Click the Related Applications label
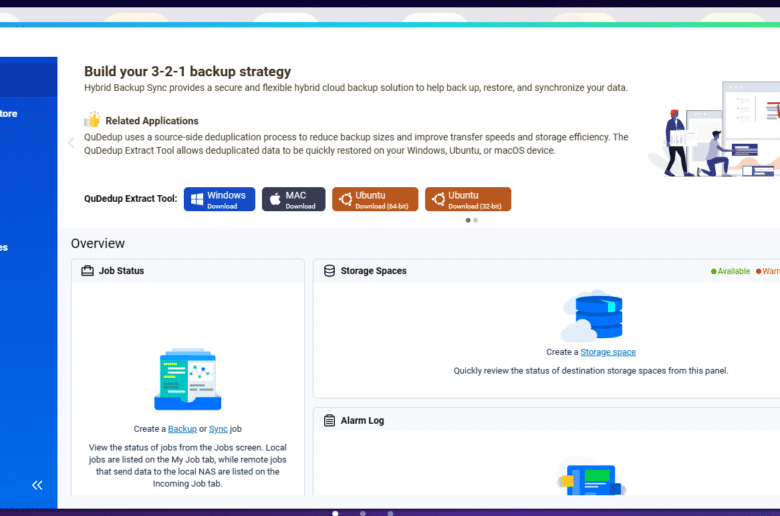780x516 pixels. coord(152,121)
